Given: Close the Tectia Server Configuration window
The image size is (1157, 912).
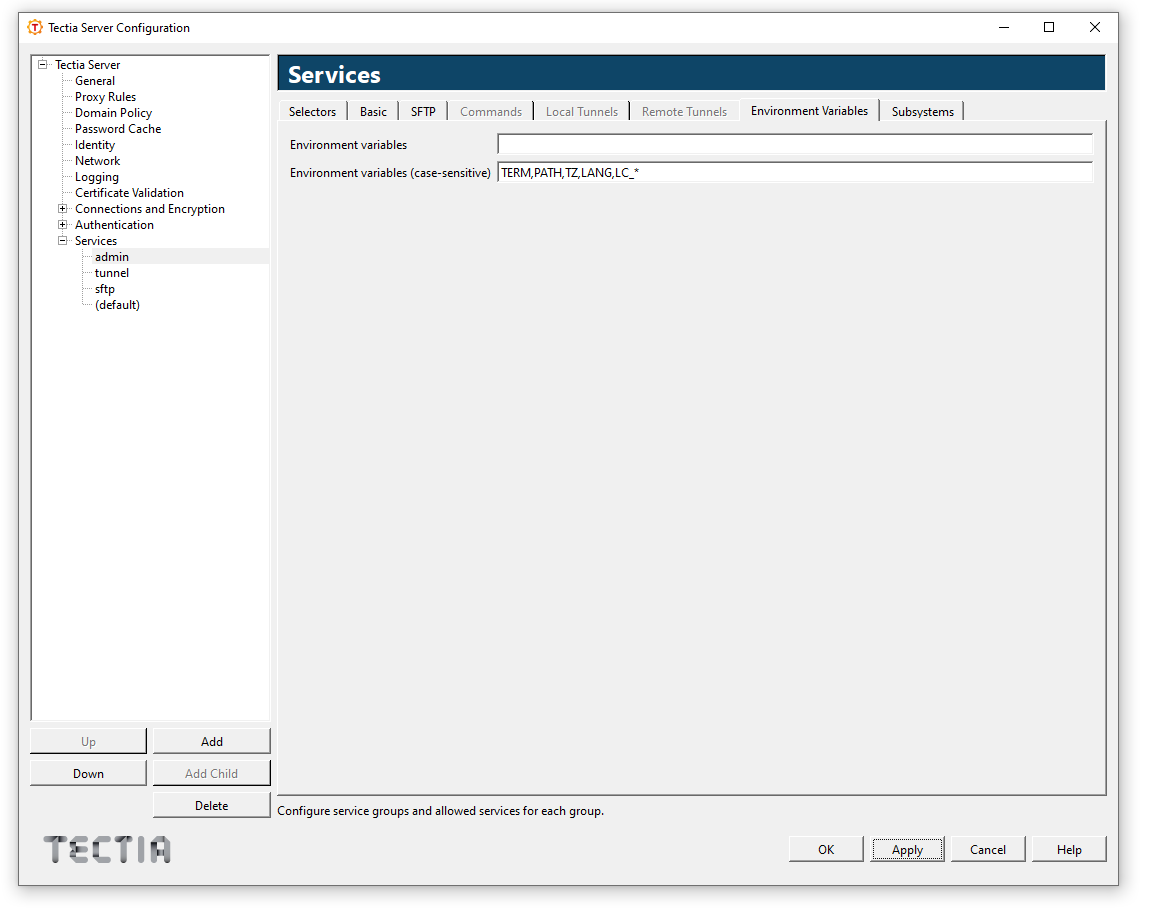Looking at the screenshot, I should tap(1095, 27).
